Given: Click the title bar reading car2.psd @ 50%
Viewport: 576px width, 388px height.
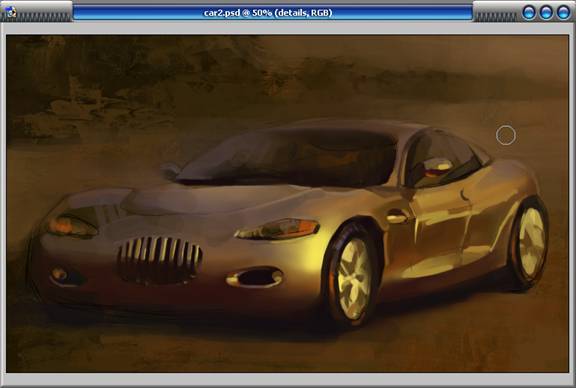Looking at the screenshot, I should tap(273, 13).
